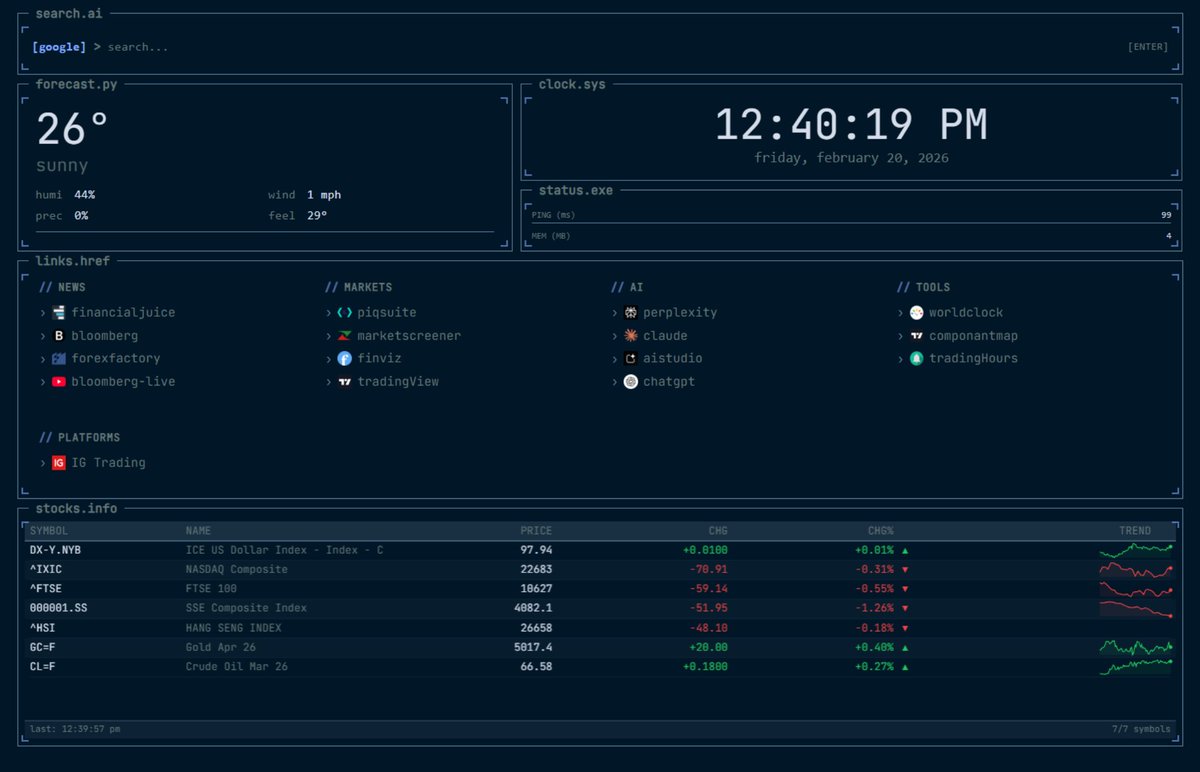1200x772 pixels.
Task: Select the ^IXIC symbol cell
Action: 46,569
